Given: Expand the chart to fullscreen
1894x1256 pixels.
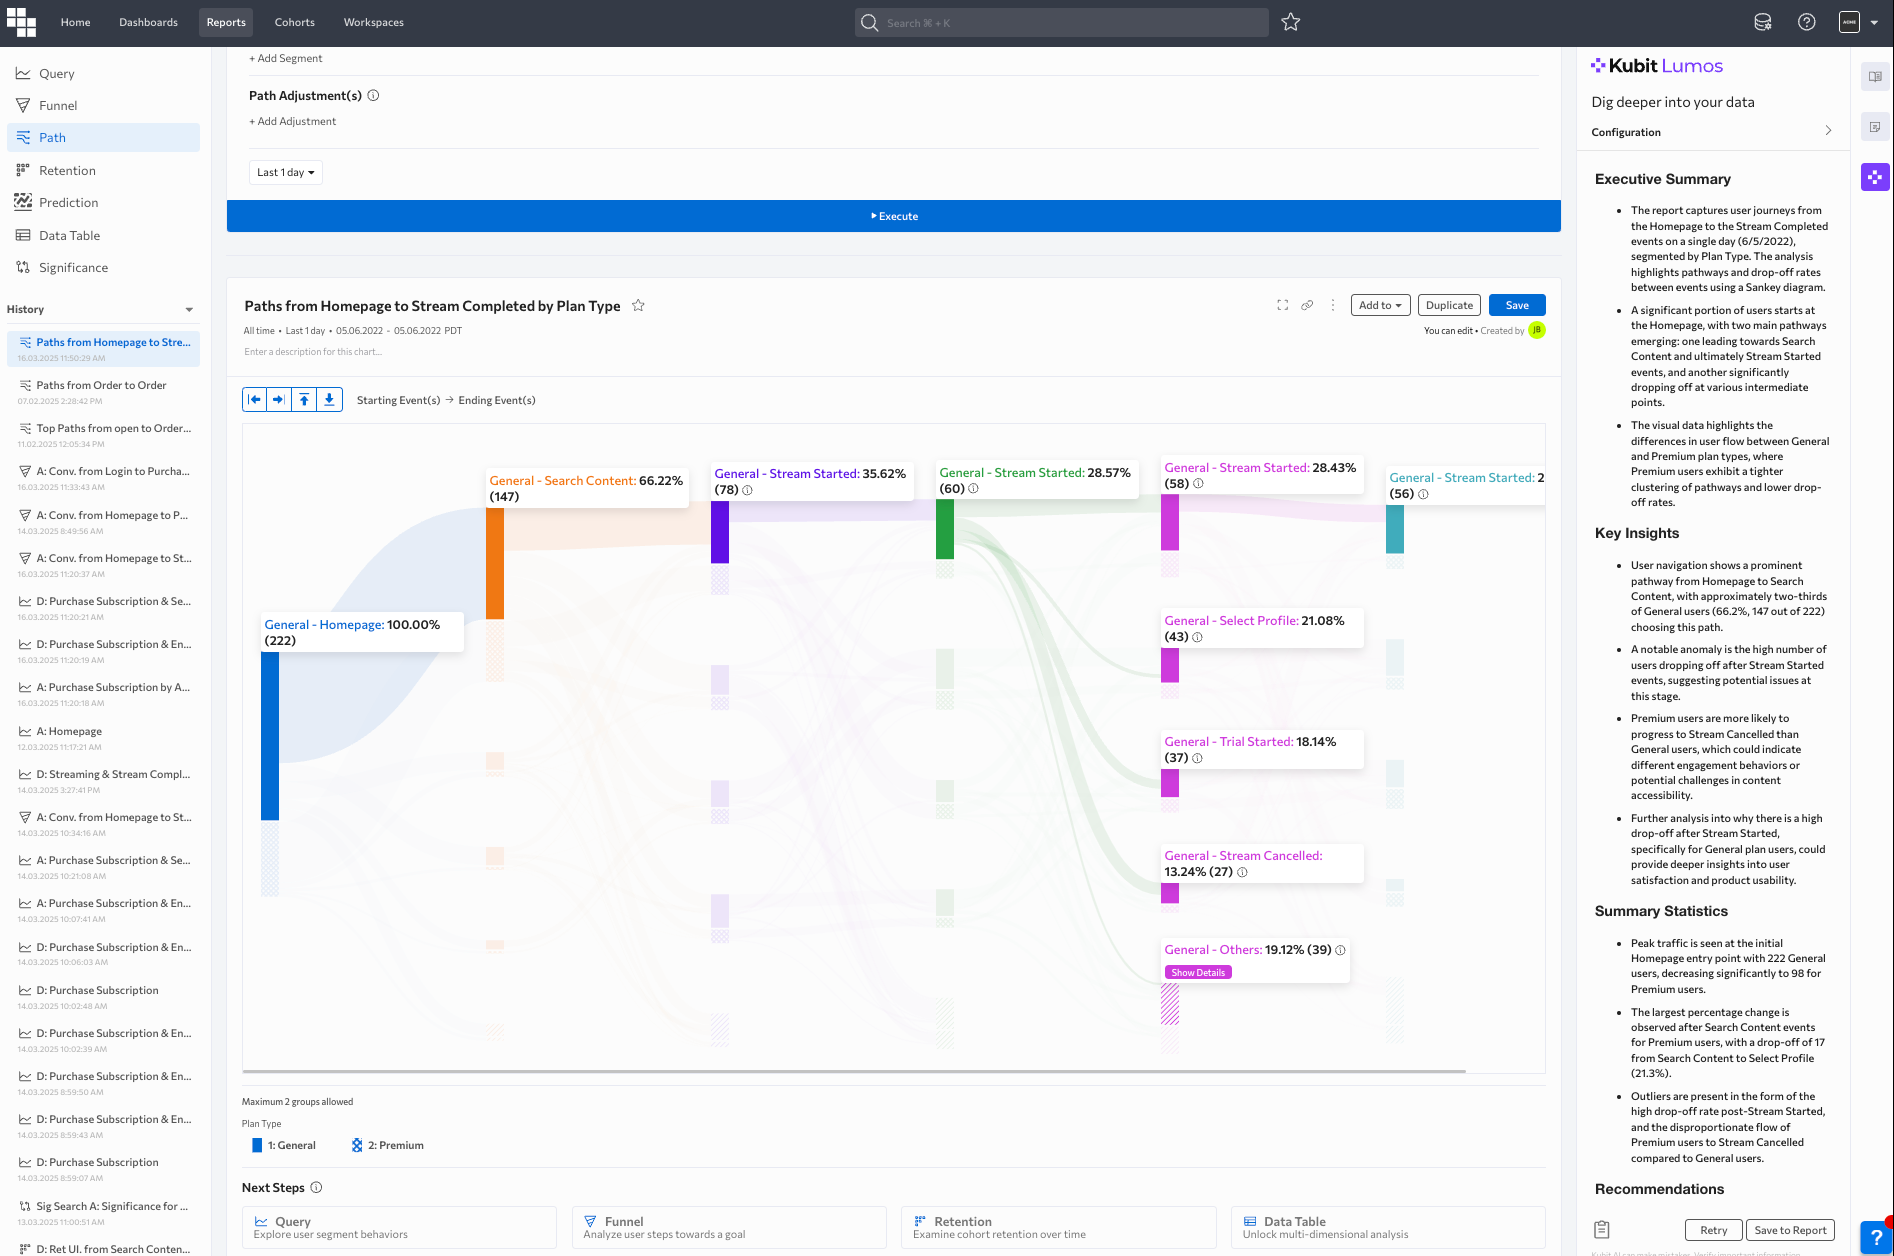Looking at the screenshot, I should (1282, 305).
